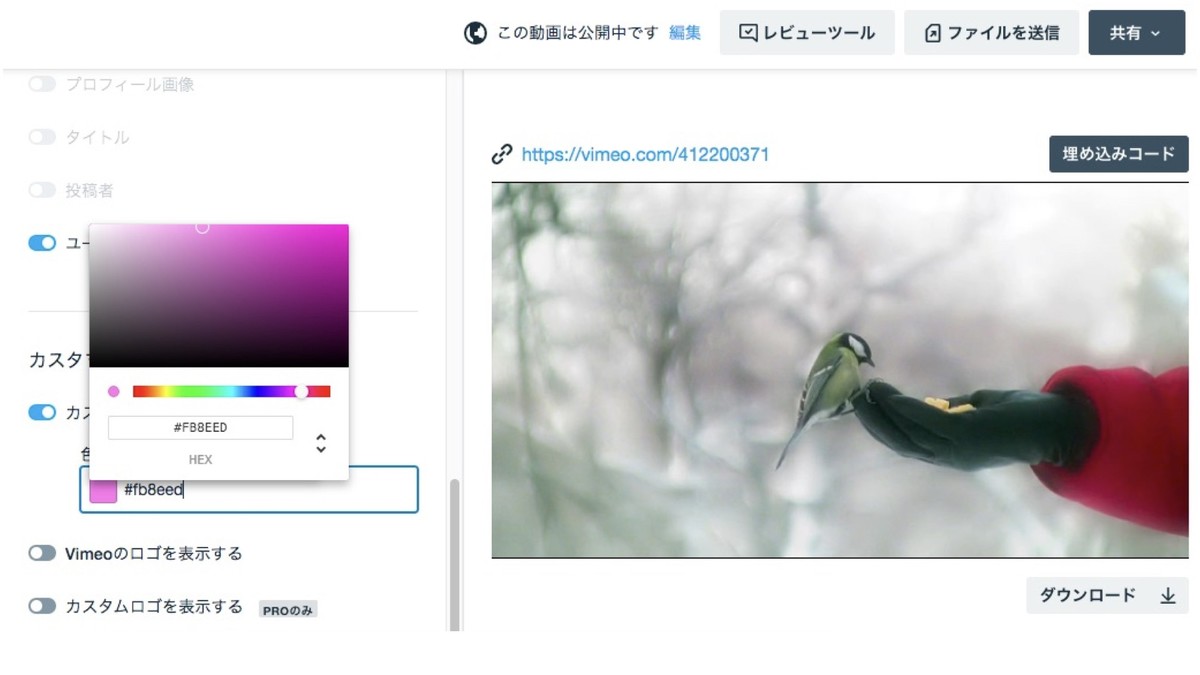This screenshot has width=1200, height=675.
Task: Open the vimeo.com/412200371 link
Action: point(645,154)
